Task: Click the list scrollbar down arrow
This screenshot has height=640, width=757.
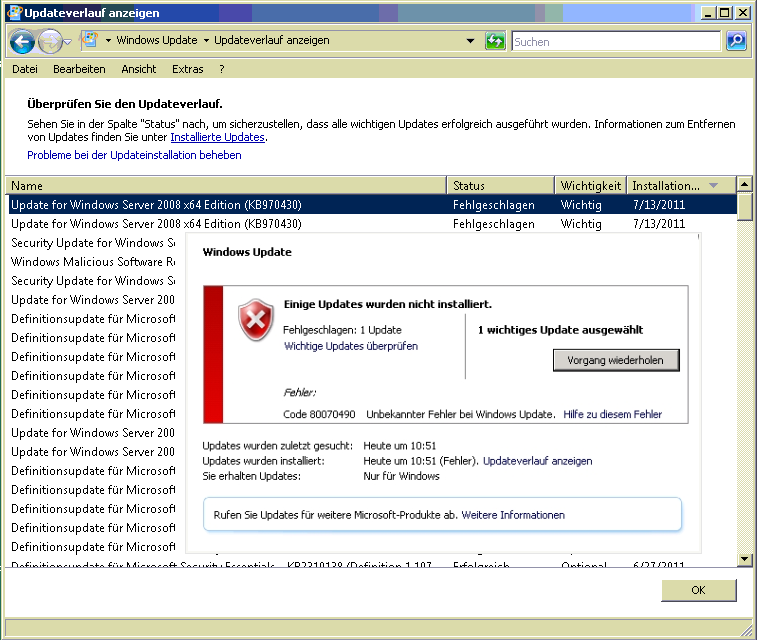Action: (x=744, y=559)
